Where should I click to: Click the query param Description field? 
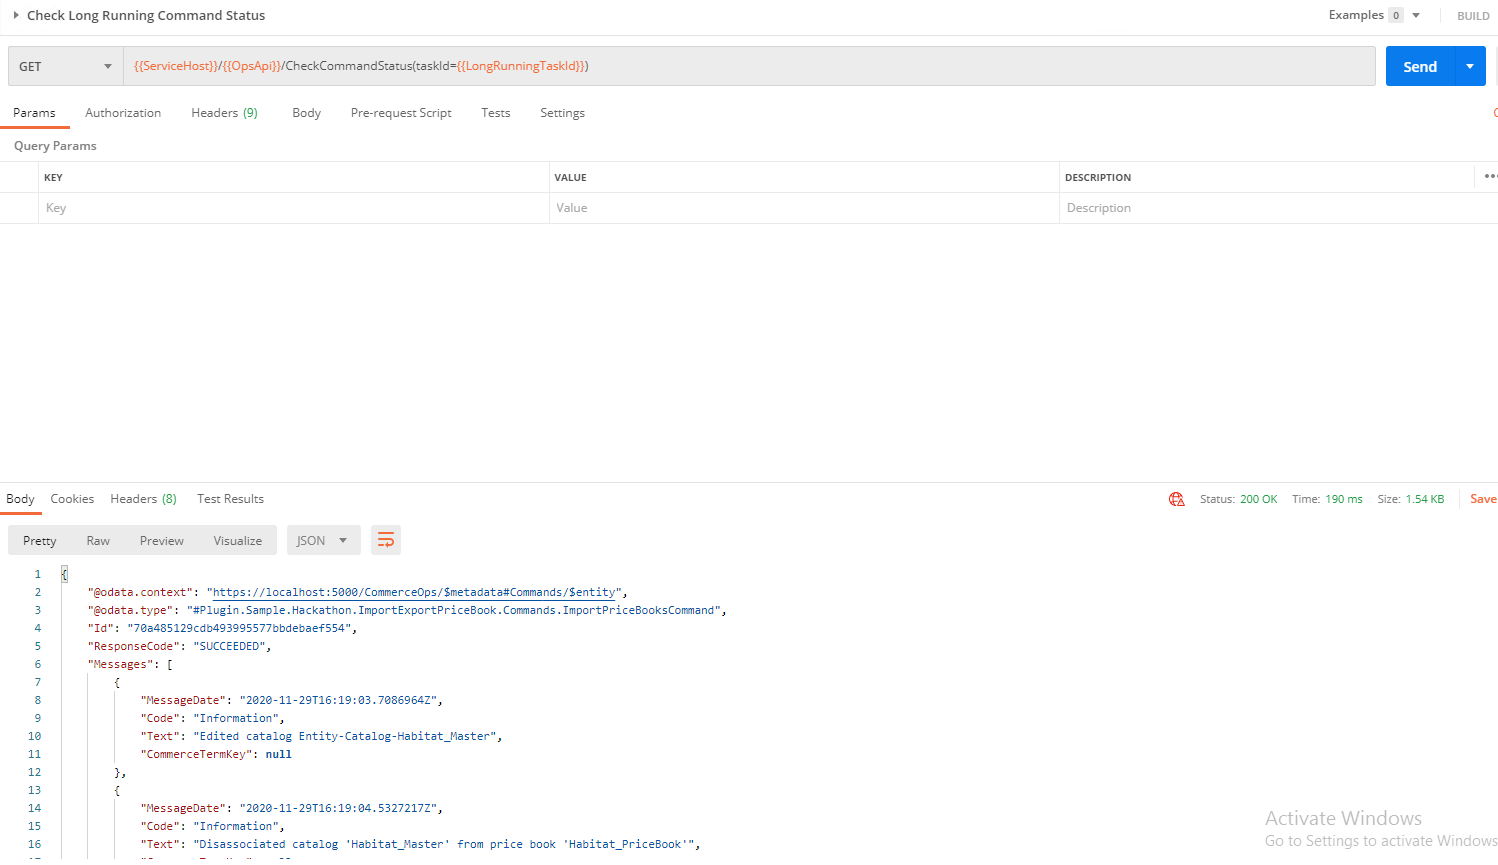click(1278, 208)
